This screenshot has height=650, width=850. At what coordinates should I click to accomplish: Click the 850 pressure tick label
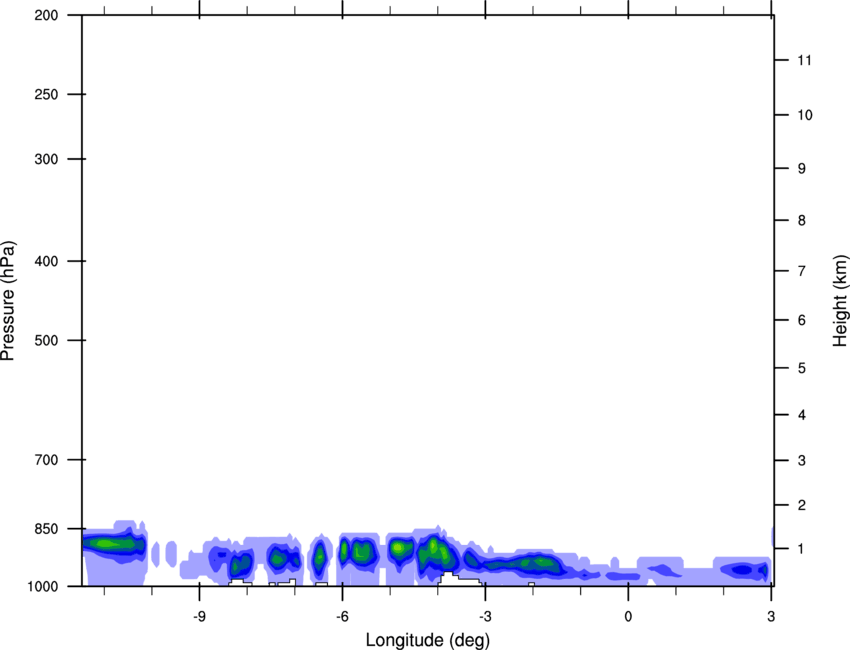[x=46, y=529]
